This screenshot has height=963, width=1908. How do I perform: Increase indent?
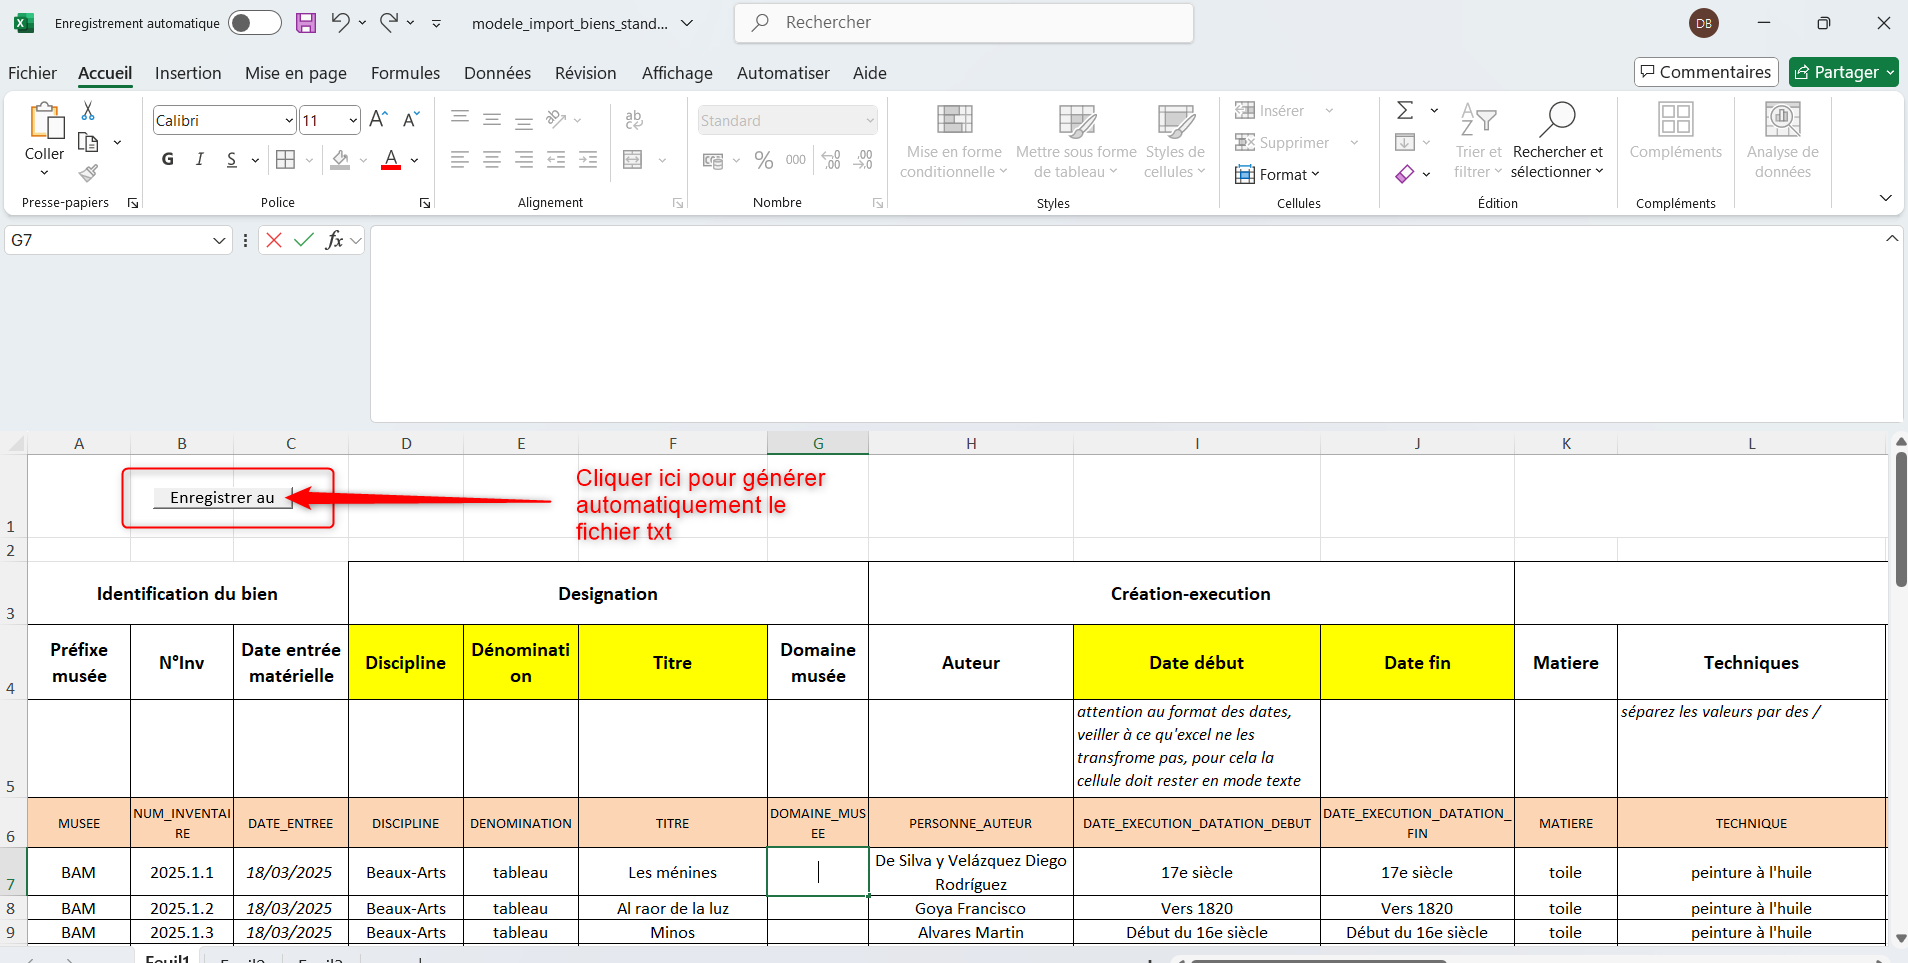tap(588, 159)
